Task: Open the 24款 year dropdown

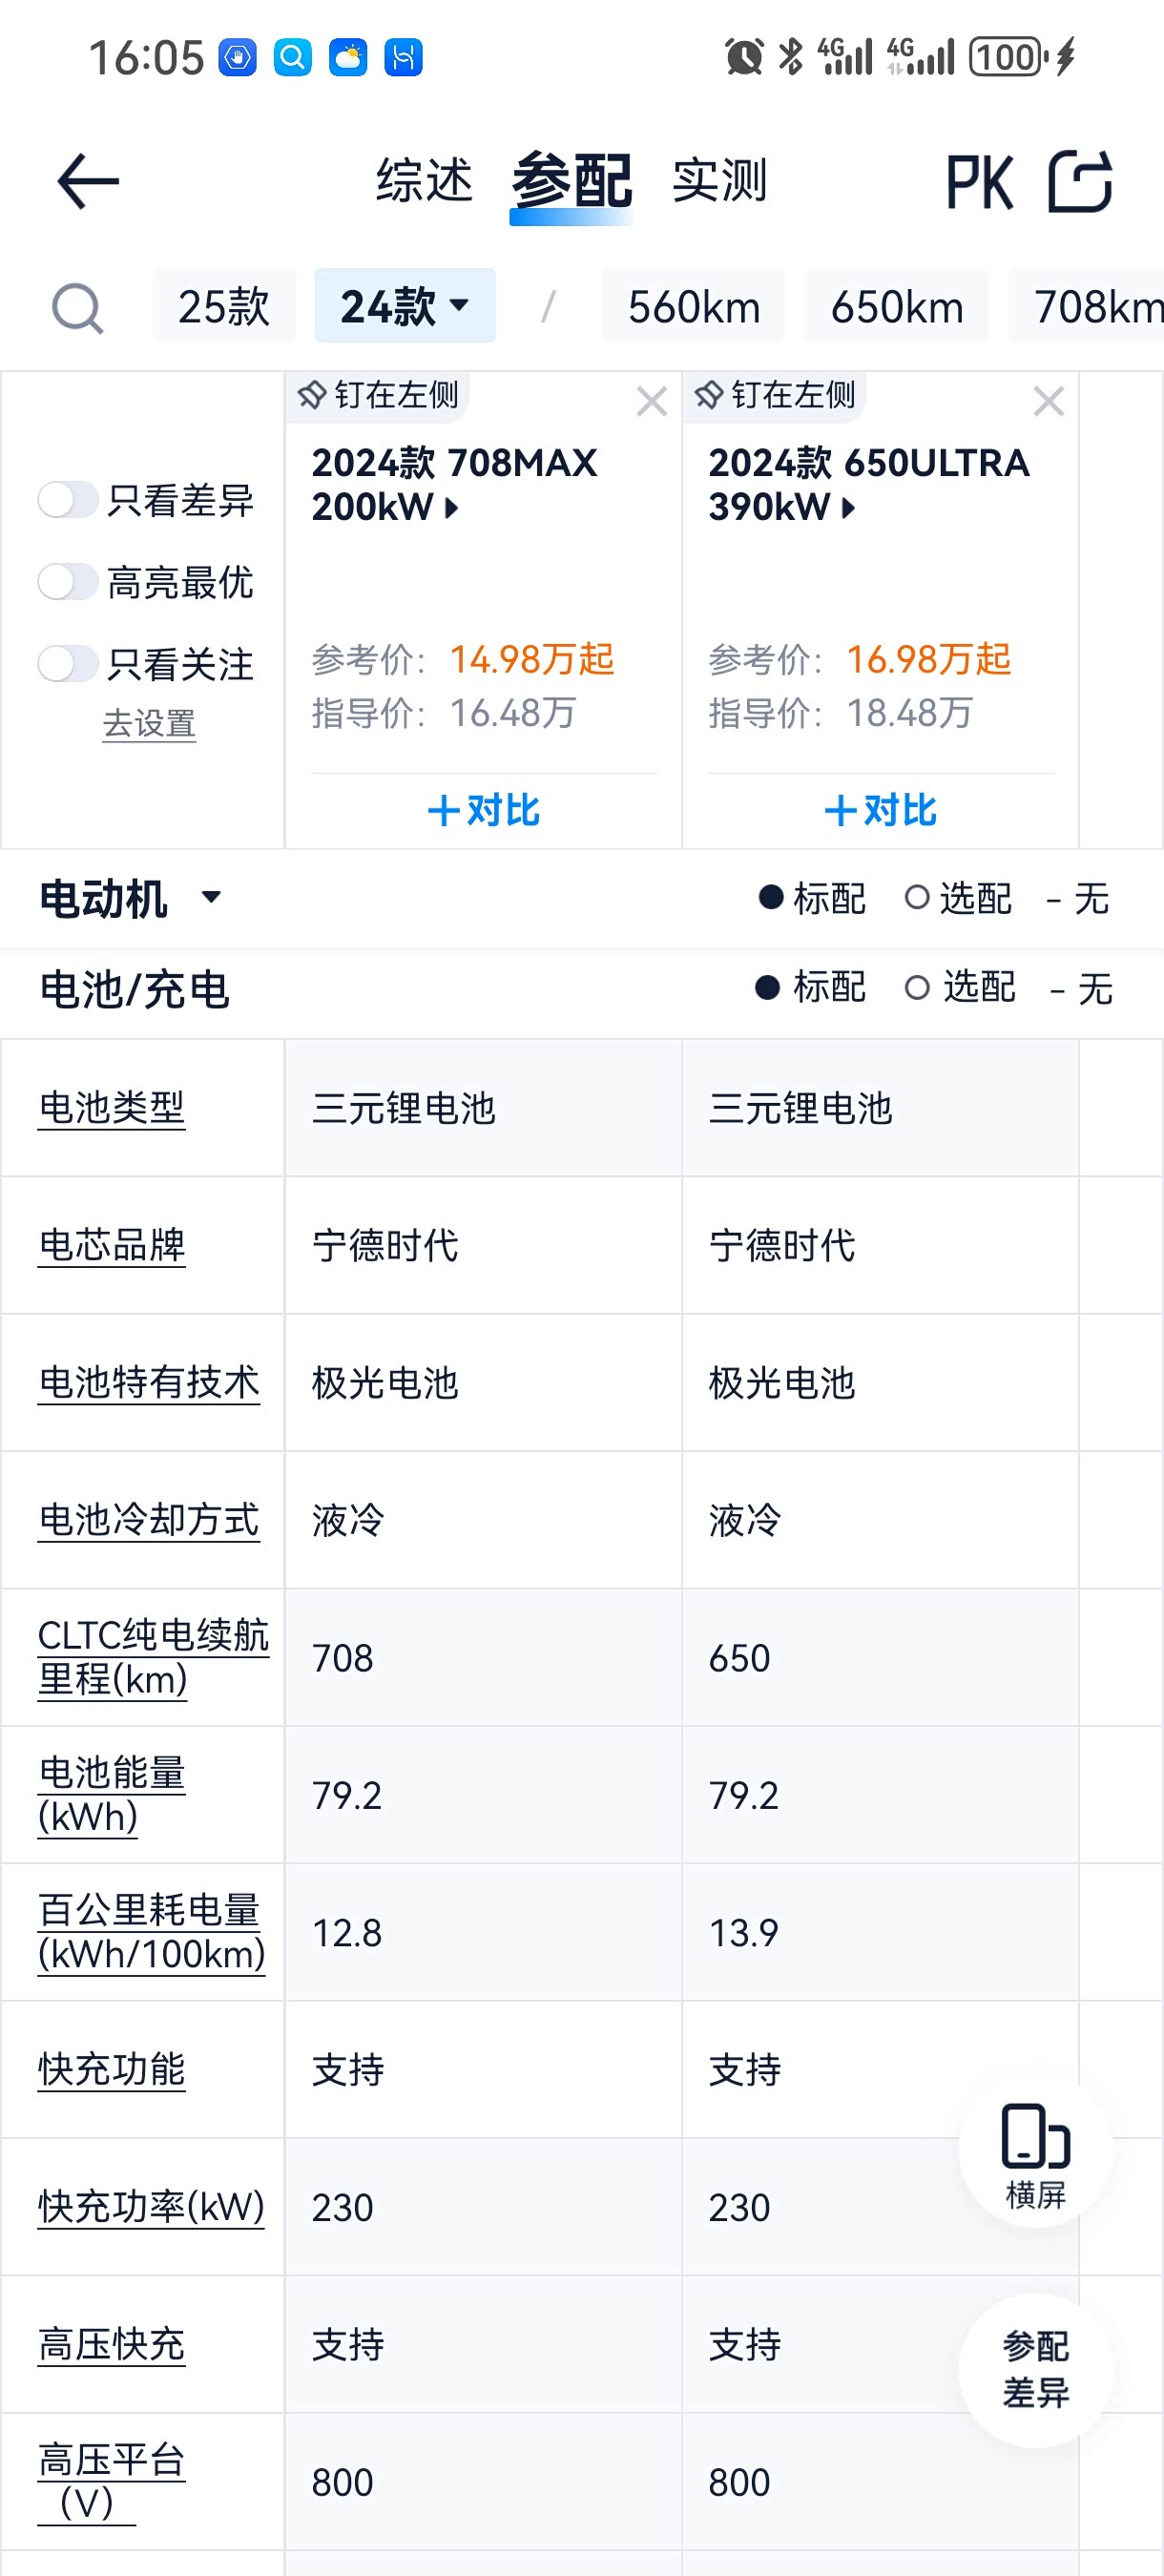Action: tap(405, 306)
